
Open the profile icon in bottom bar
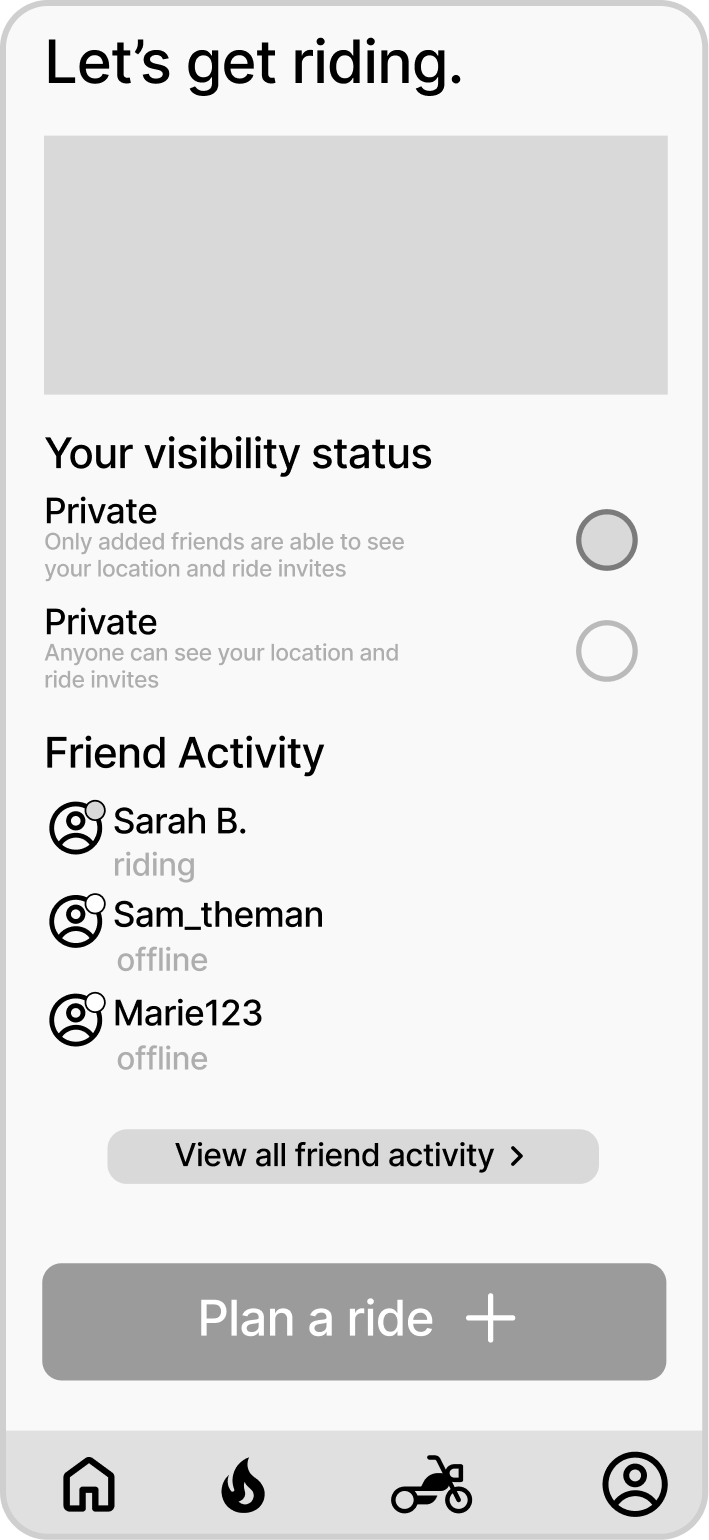tap(634, 1484)
